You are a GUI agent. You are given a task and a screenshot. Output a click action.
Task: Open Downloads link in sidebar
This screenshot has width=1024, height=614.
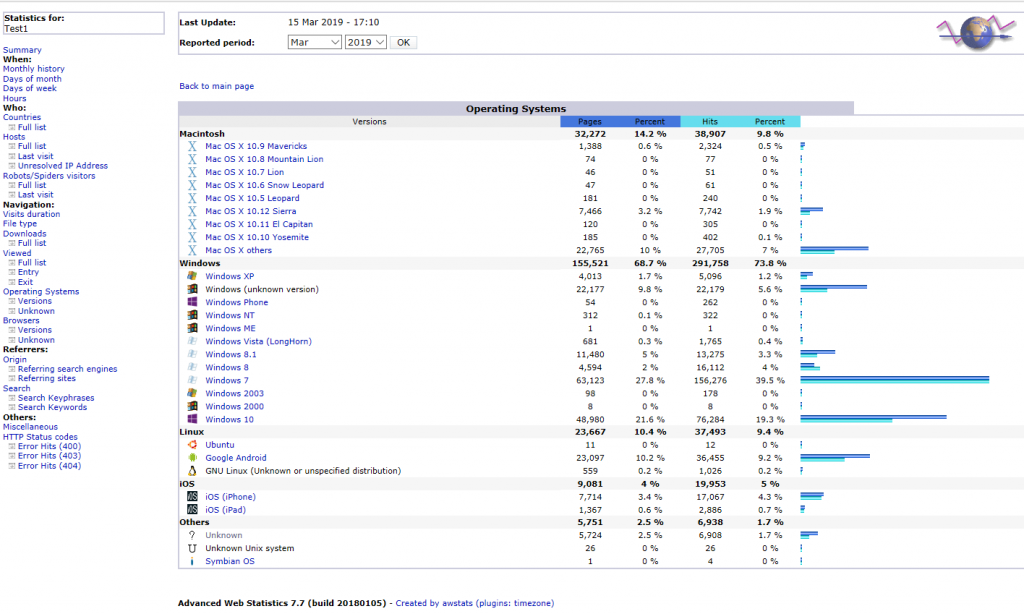pos(25,234)
